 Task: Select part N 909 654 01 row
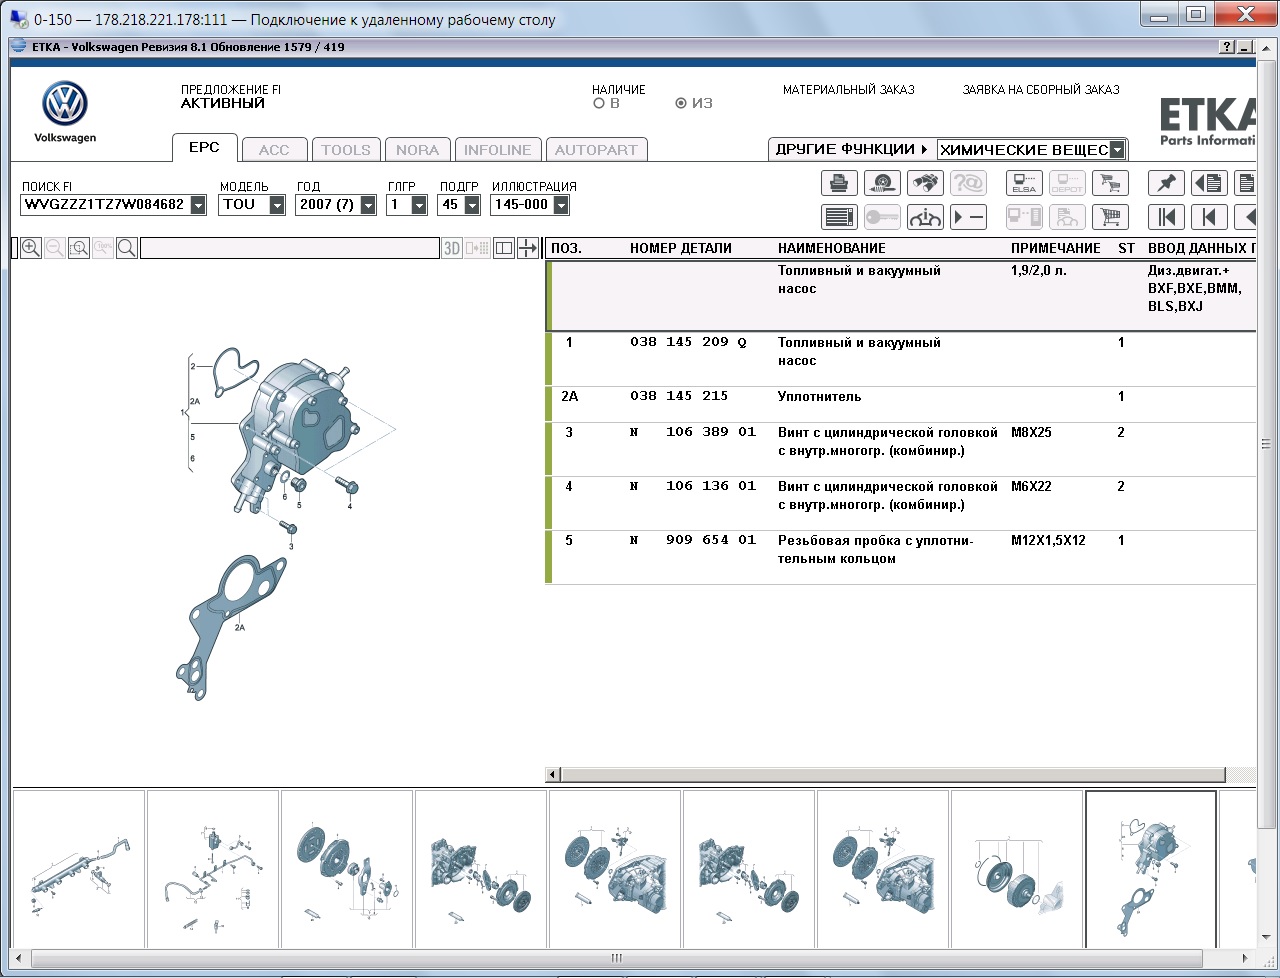(x=900, y=557)
